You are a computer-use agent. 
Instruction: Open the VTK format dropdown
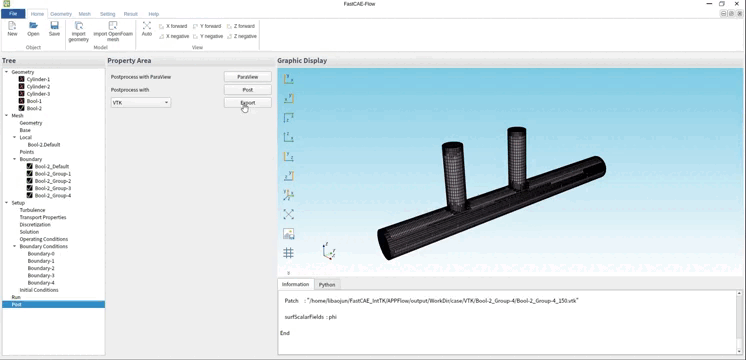click(141, 102)
